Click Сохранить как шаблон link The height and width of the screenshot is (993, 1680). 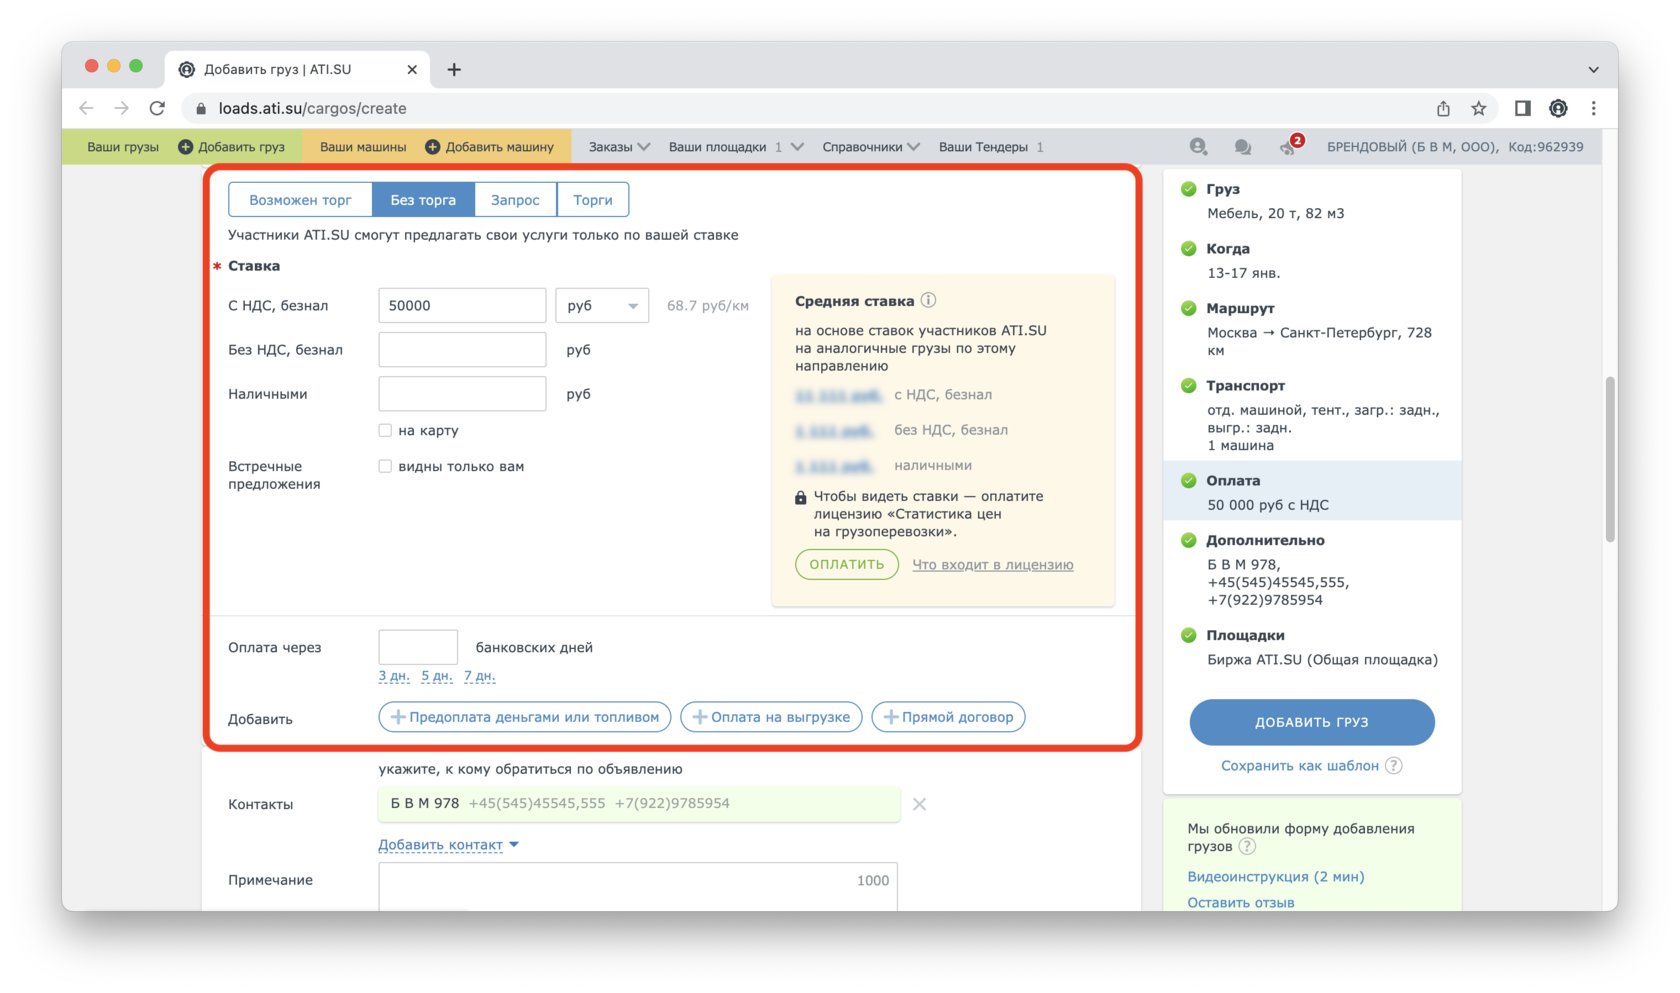[x=1300, y=766]
